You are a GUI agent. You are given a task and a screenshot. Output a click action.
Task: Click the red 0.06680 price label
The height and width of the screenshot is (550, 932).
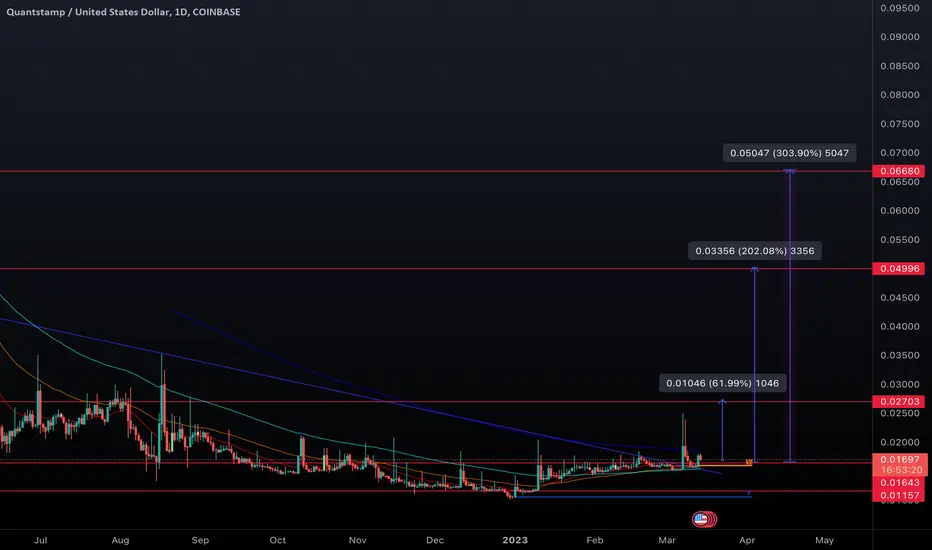tap(899, 171)
